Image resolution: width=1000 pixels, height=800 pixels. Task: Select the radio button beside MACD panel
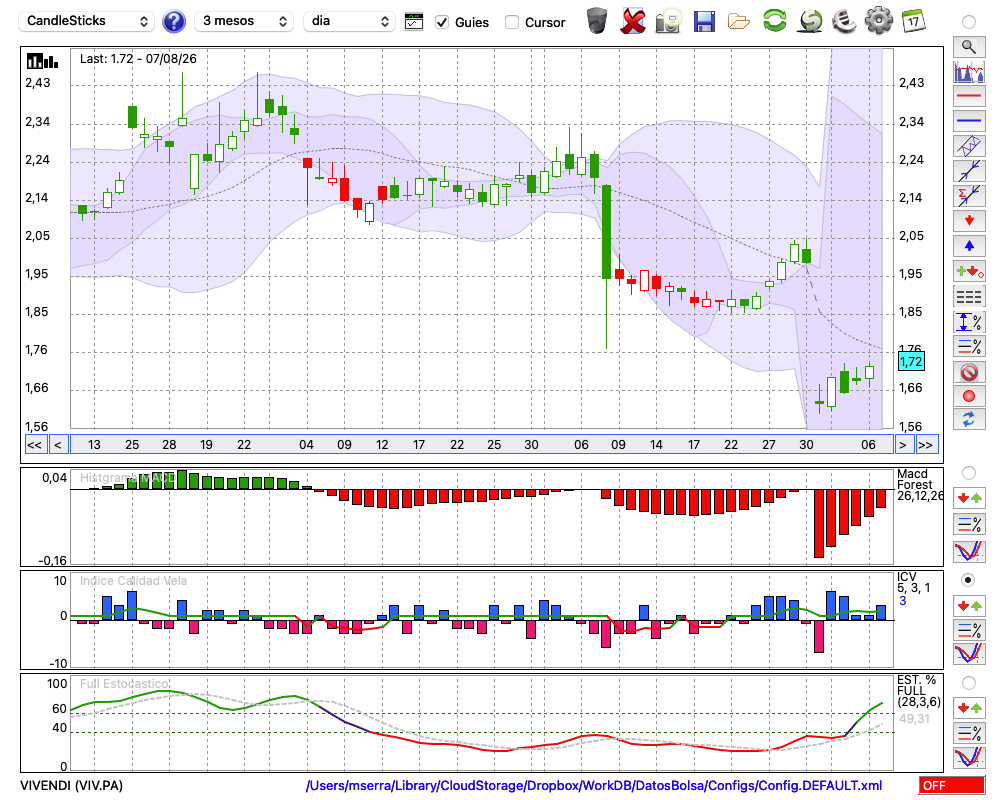point(968,473)
